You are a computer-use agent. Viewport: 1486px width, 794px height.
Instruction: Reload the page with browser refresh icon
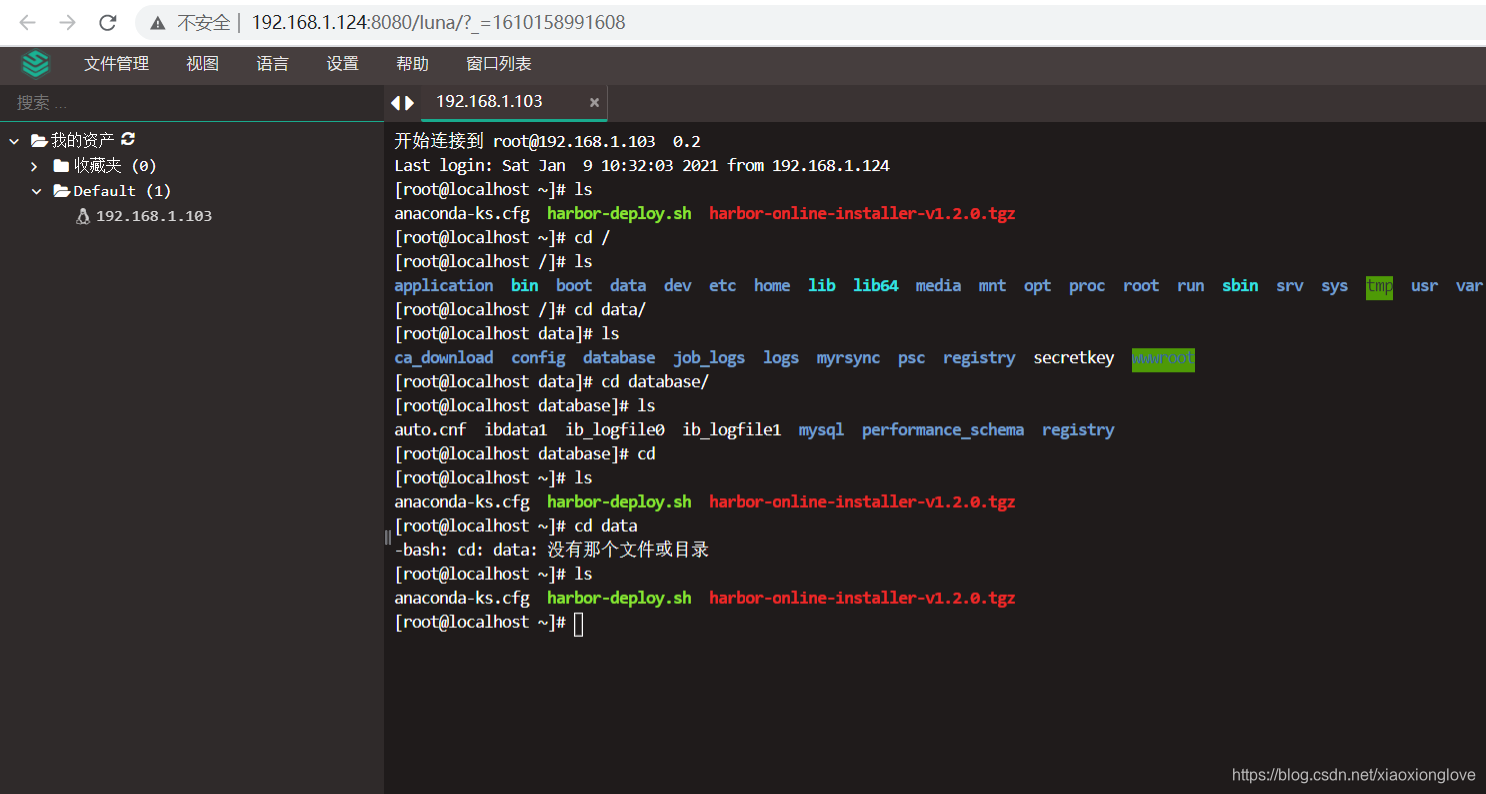pyautogui.click(x=107, y=22)
